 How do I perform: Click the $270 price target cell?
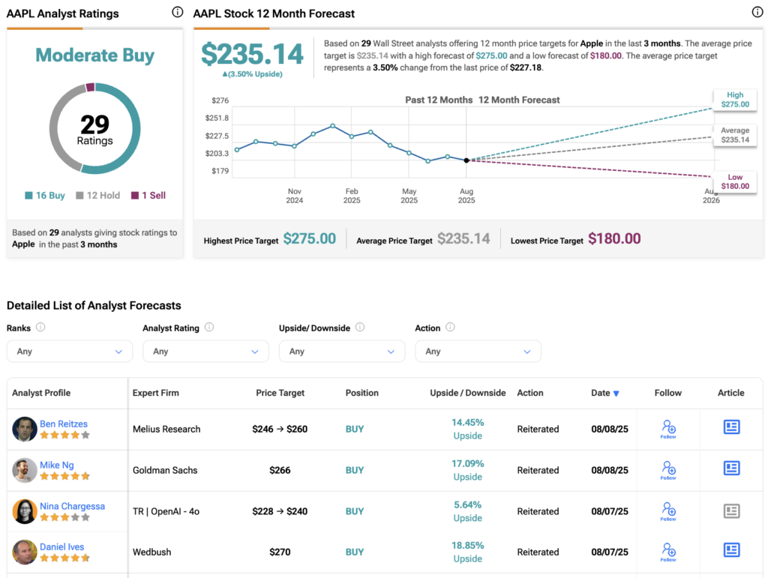point(280,552)
